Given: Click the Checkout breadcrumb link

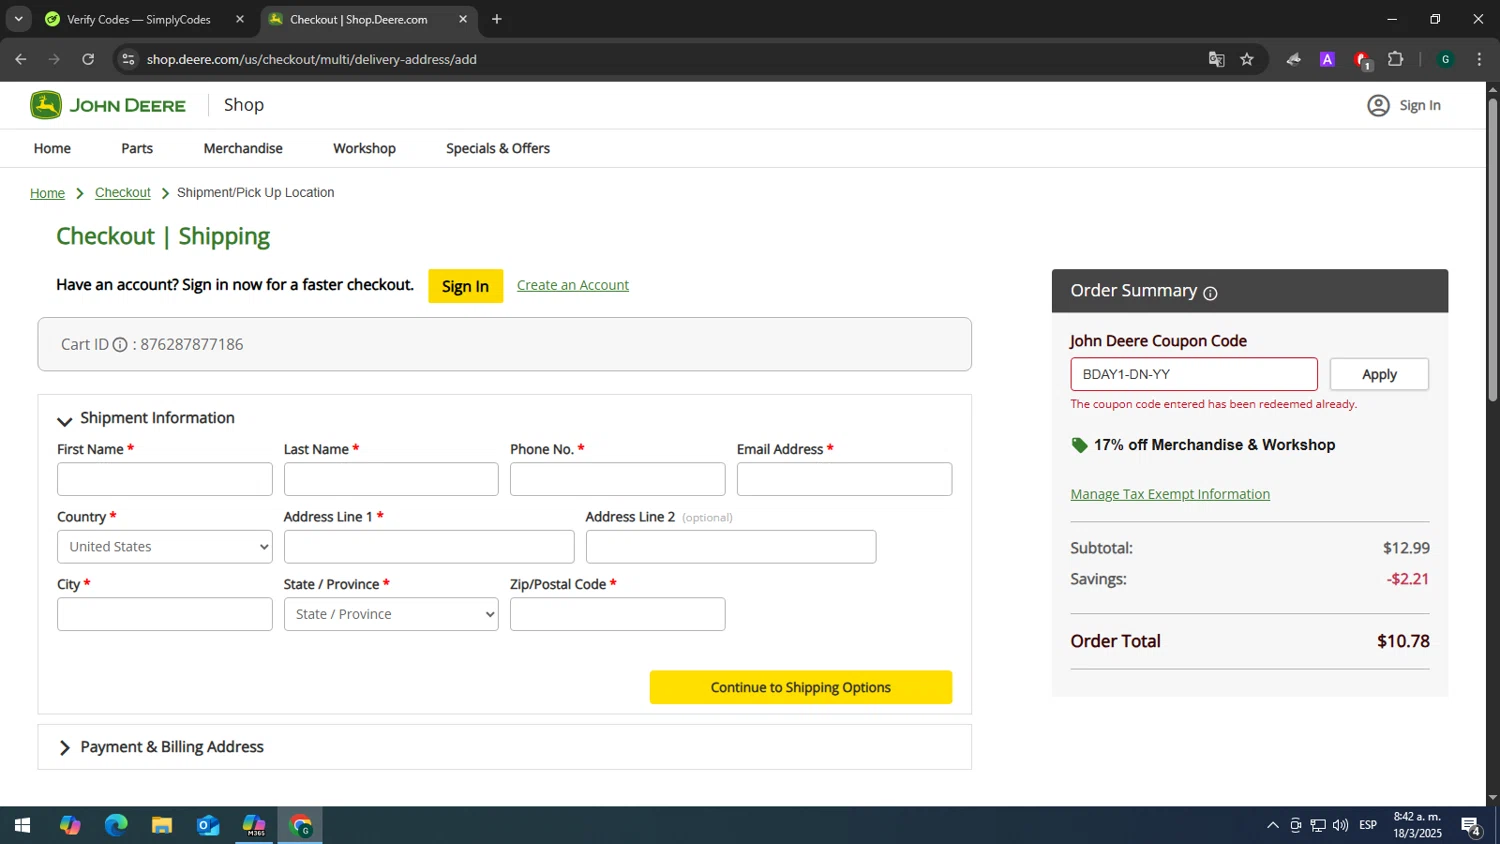Looking at the screenshot, I should click(x=123, y=192).
